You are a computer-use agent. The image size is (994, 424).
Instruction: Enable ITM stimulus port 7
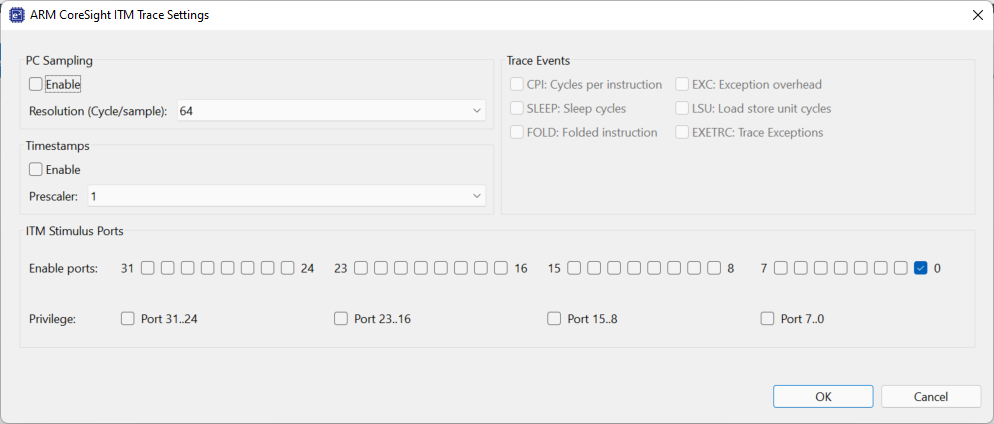(780, 268)
